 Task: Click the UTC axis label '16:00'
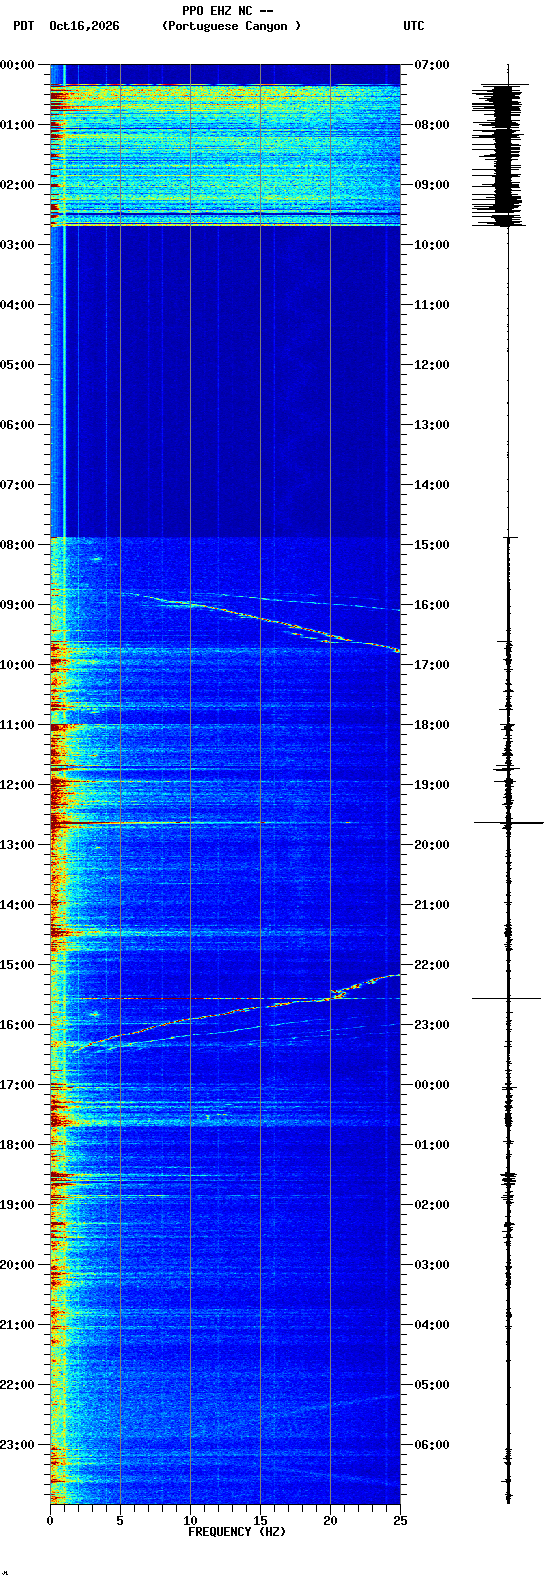(432, 605)
